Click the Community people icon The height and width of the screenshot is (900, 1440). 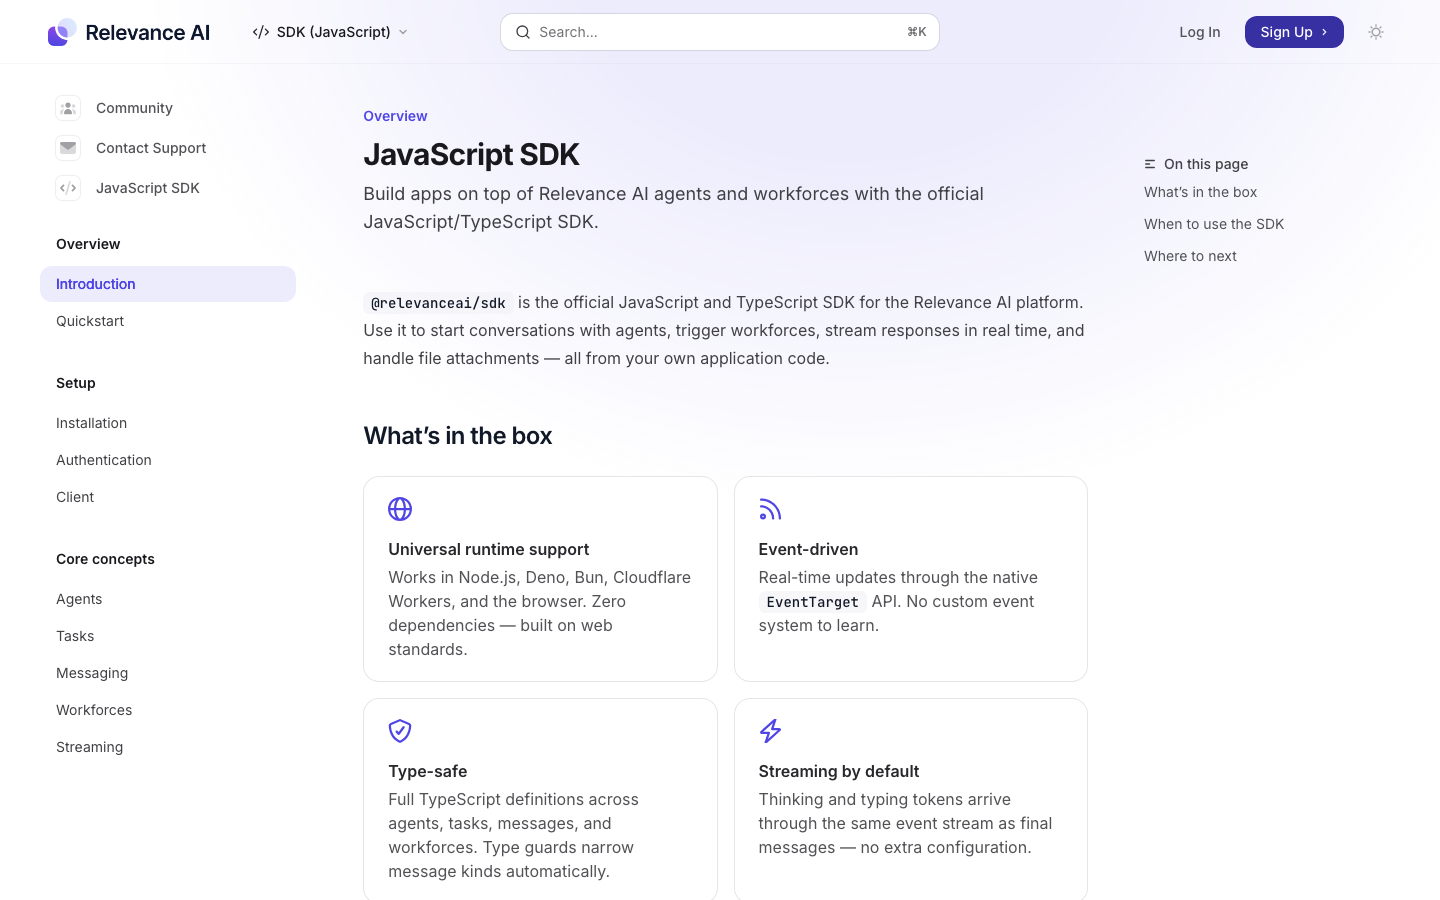click(x=68, y=108)
